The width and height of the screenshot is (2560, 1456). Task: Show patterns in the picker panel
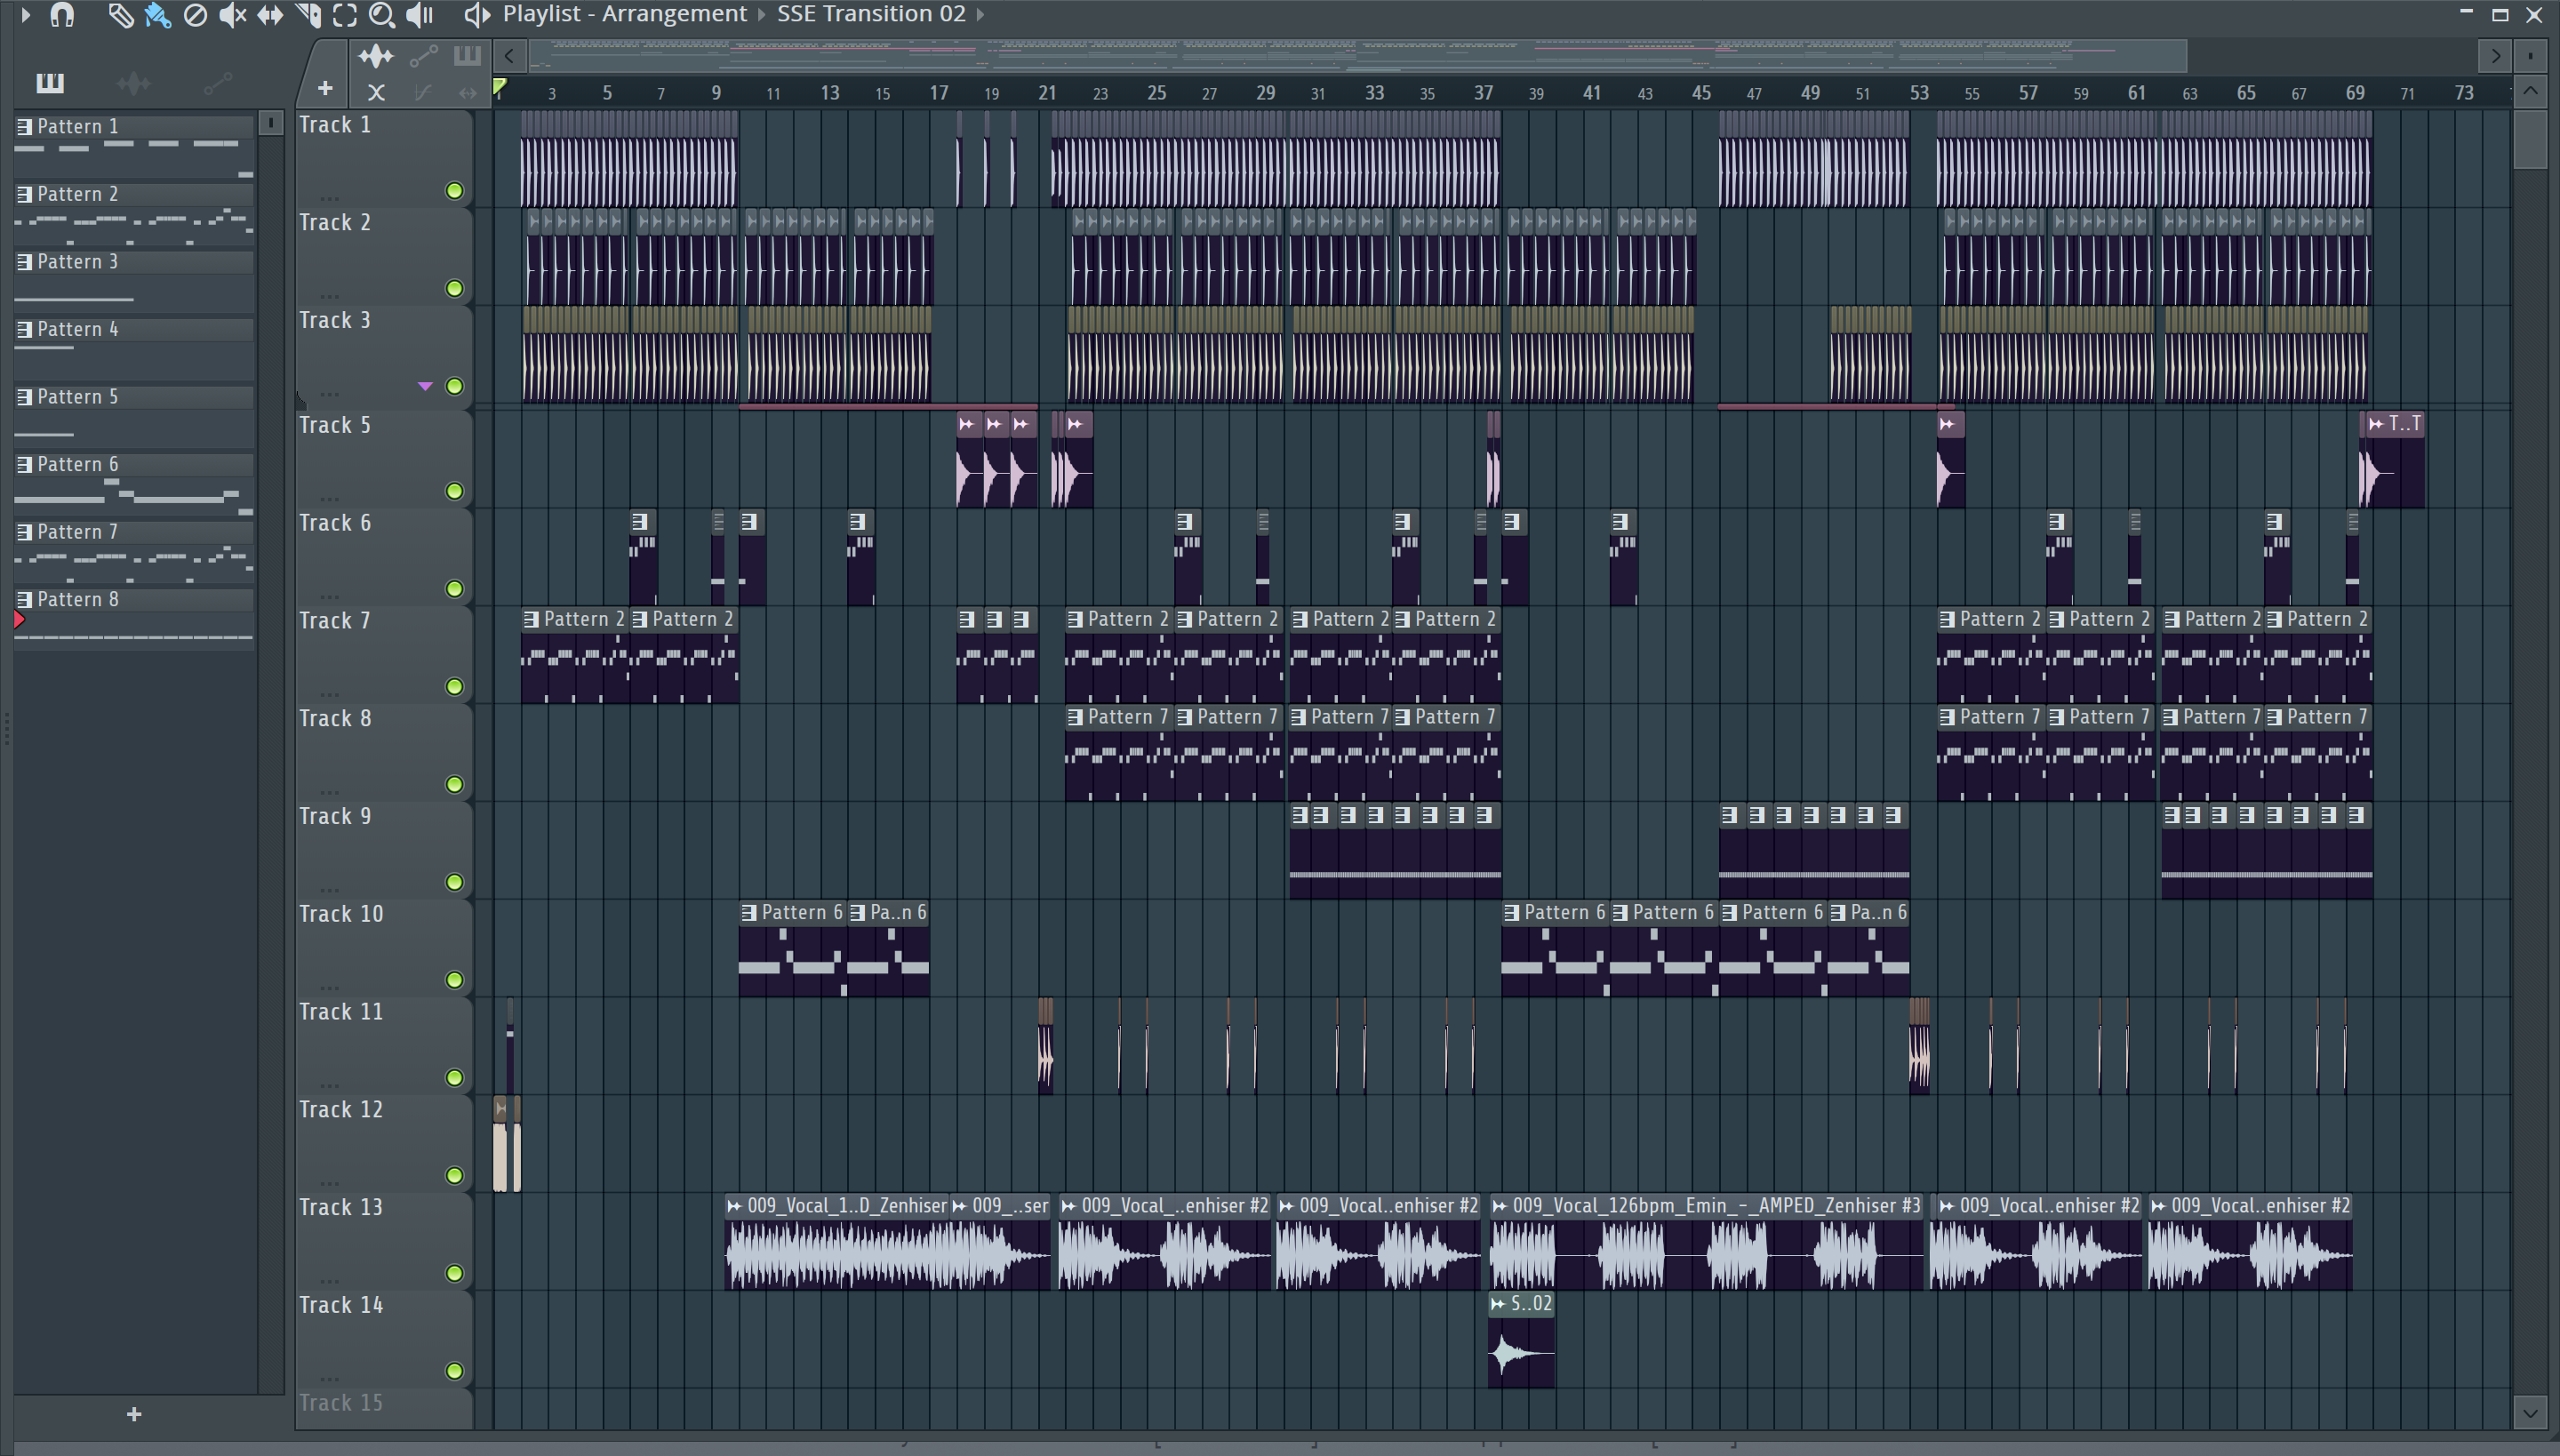pos(50,83)
